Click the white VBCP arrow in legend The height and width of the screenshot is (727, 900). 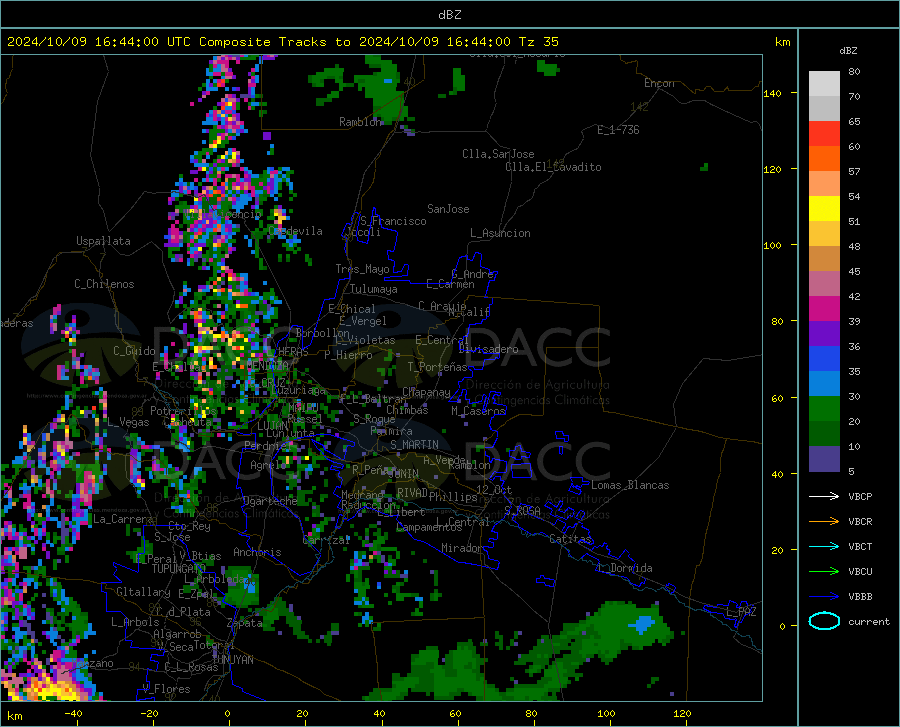(824, 496)
